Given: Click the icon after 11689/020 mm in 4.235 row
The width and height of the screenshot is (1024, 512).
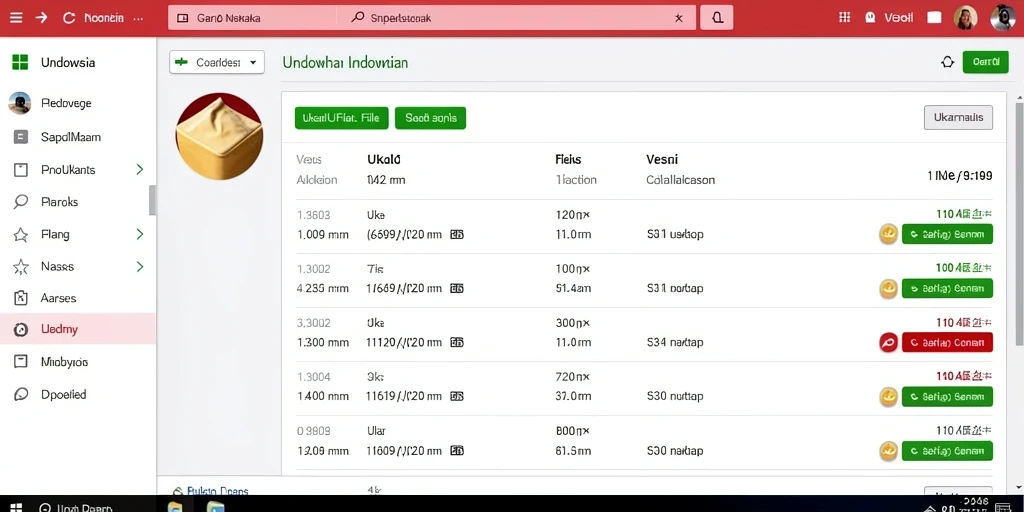Looking at the screenshot, I should [457, 288].
